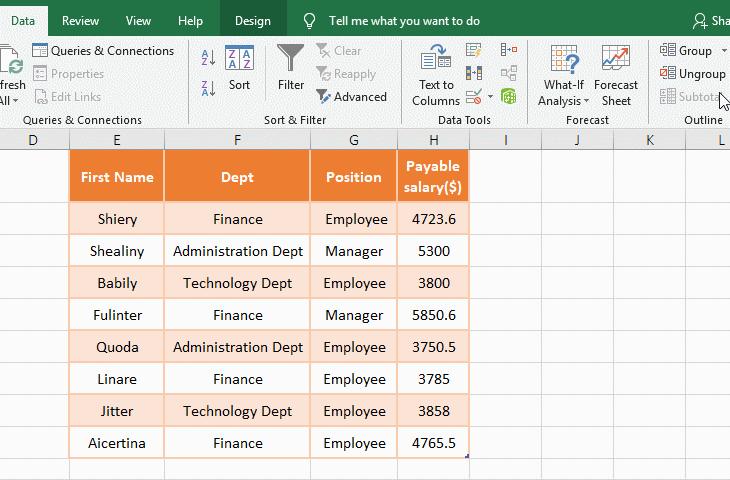Expand the Refresh All dropdown
The height and width of the screenshot is (480, 730).
15,101
